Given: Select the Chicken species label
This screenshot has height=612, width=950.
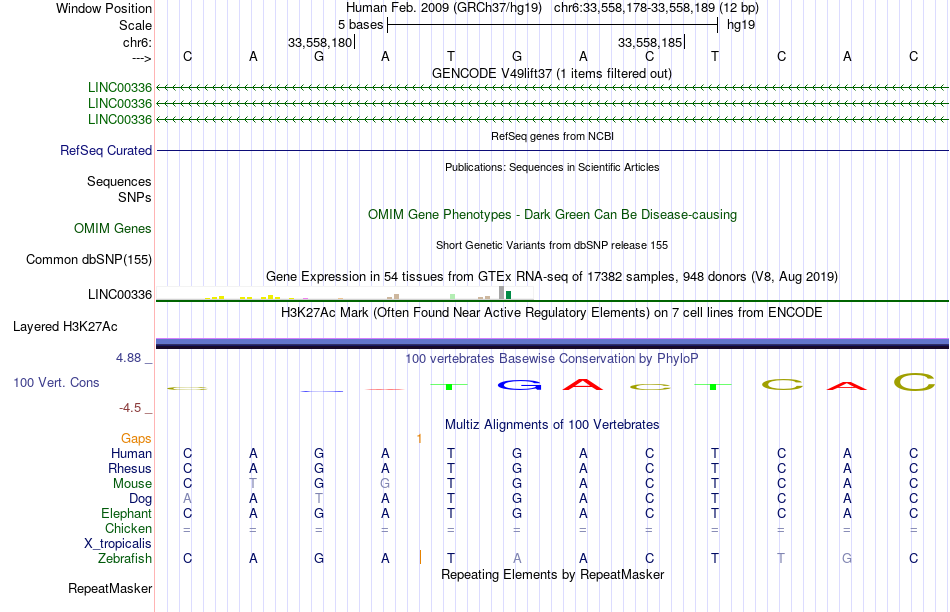Looking at the screenshot, I should tap(128, 528).
